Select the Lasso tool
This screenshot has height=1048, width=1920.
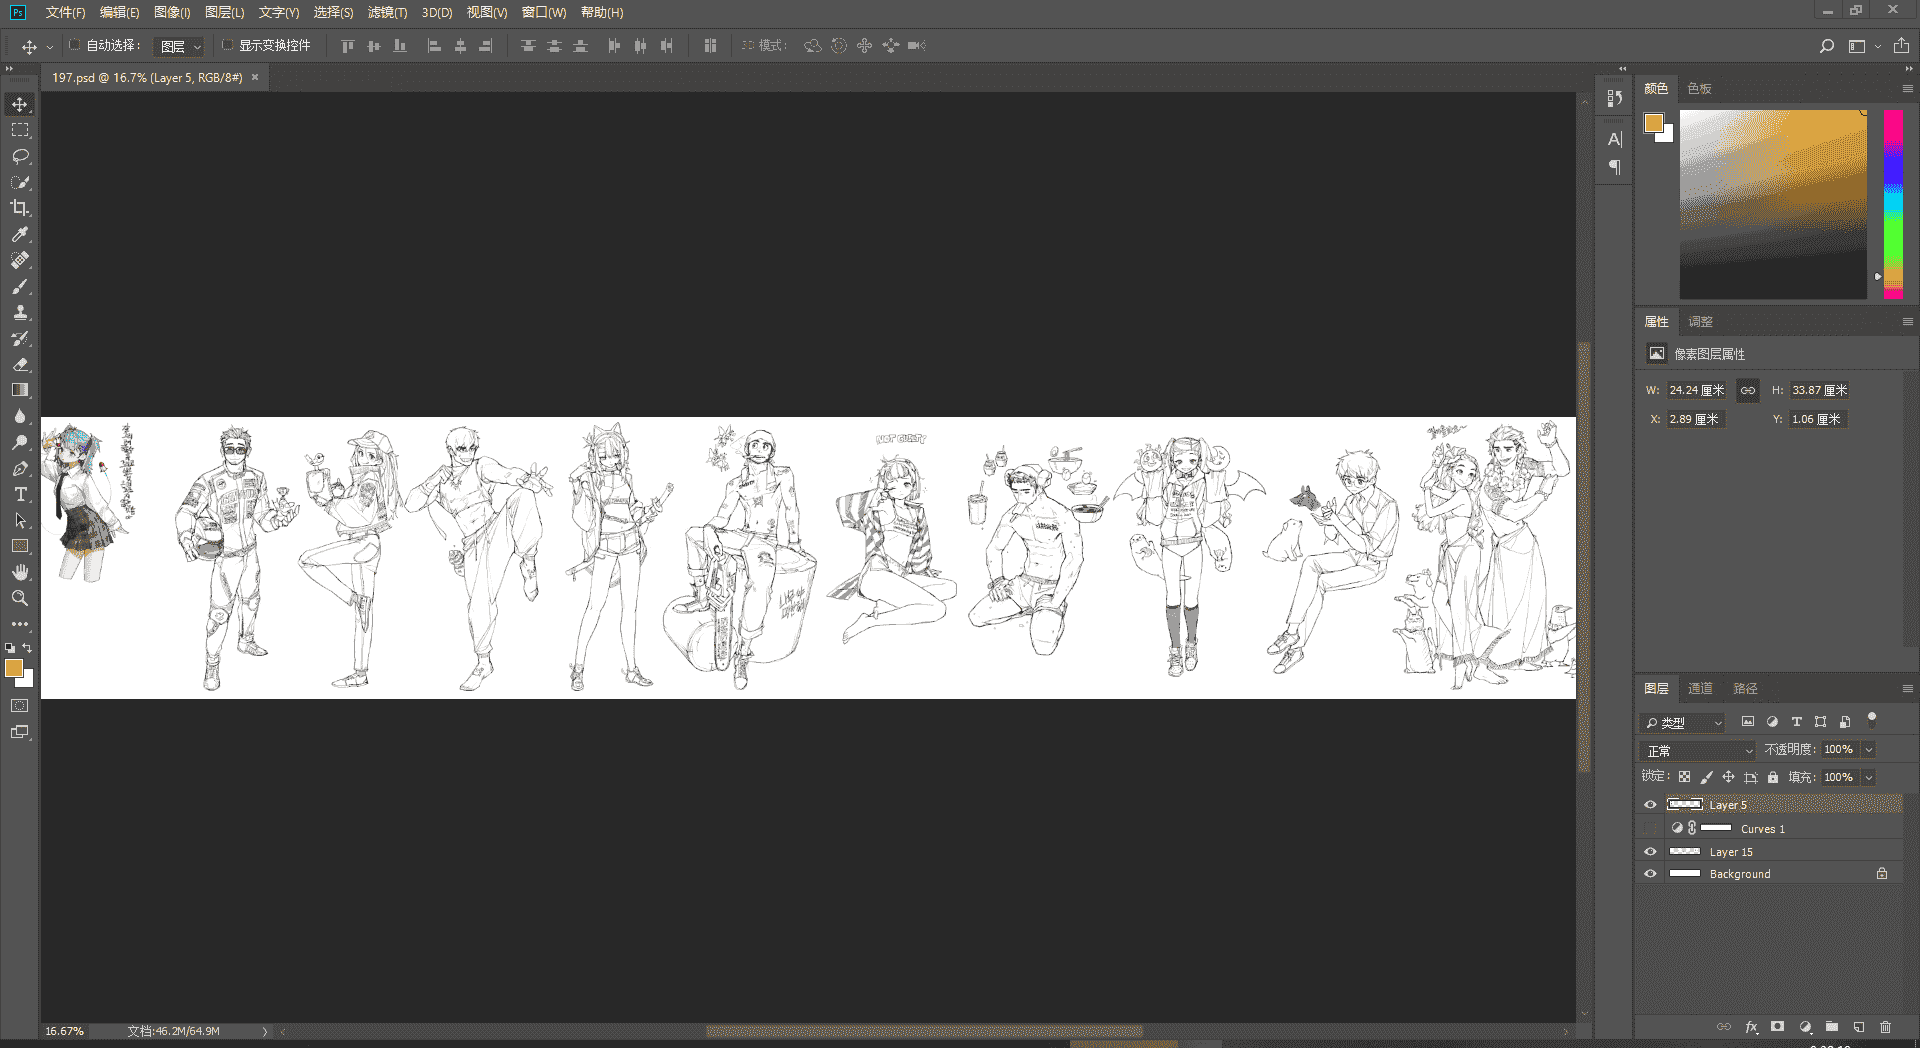[20, 156]
